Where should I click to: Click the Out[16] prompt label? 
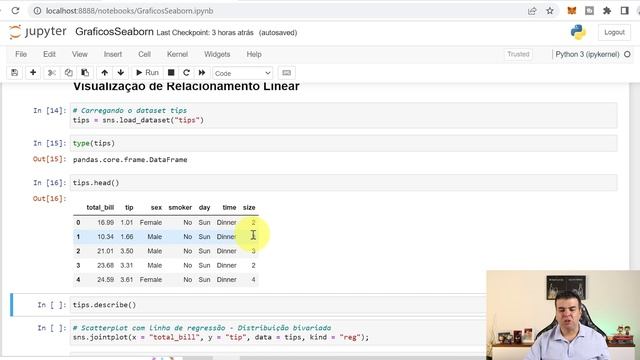pyautogui.click(x=49, y=198)
